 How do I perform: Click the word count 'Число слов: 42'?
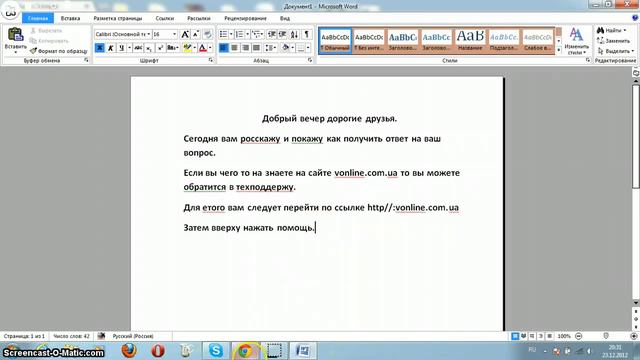click(x=71, y=336)
